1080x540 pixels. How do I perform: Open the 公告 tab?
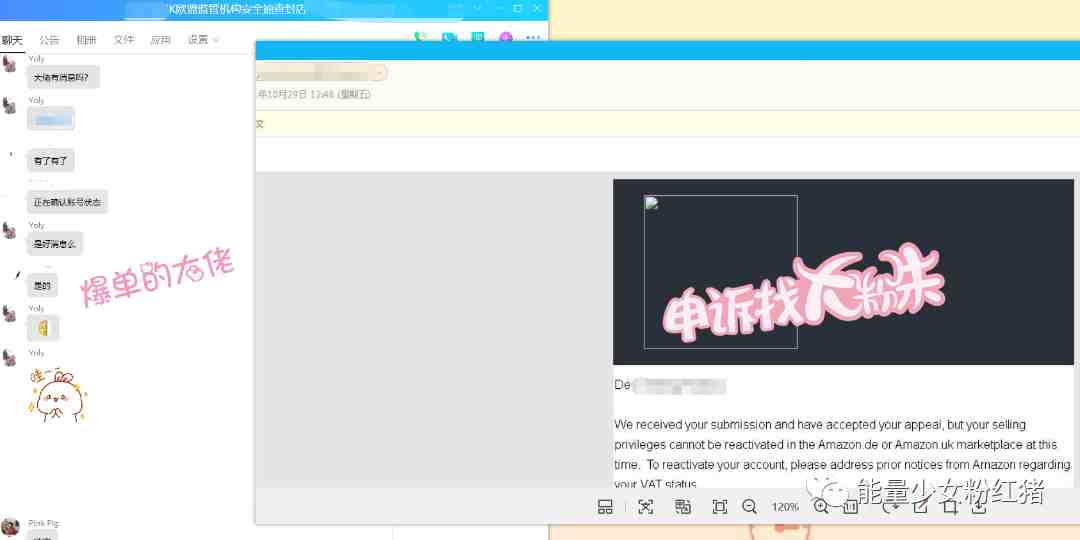coord(50,40)
